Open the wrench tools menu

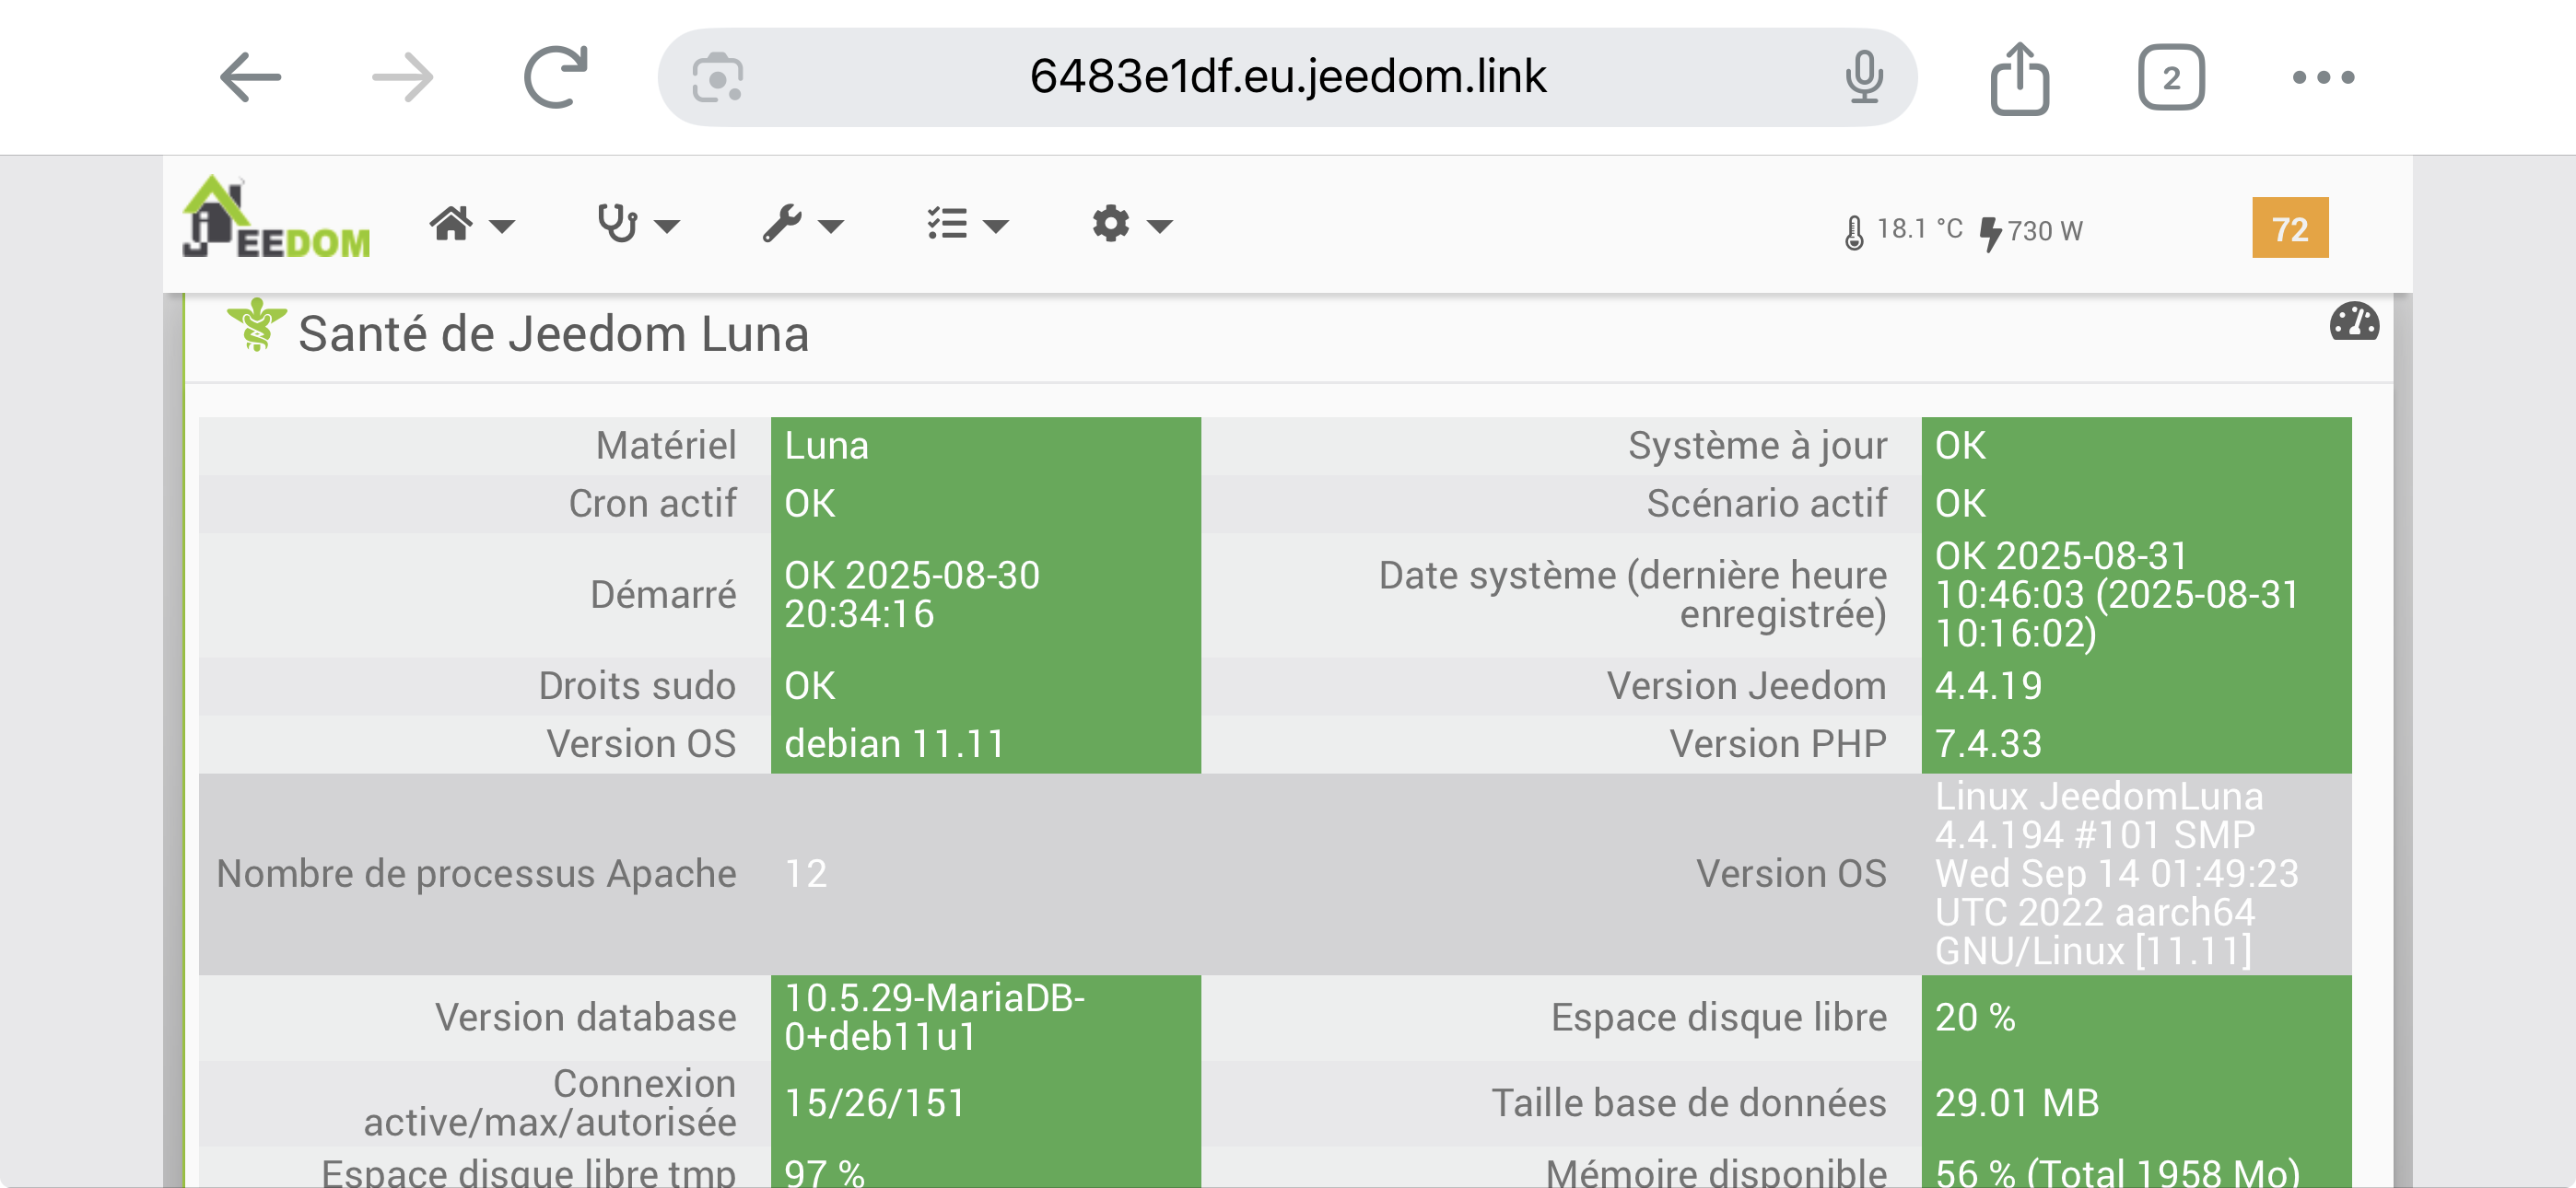click(x=802, y=224)
